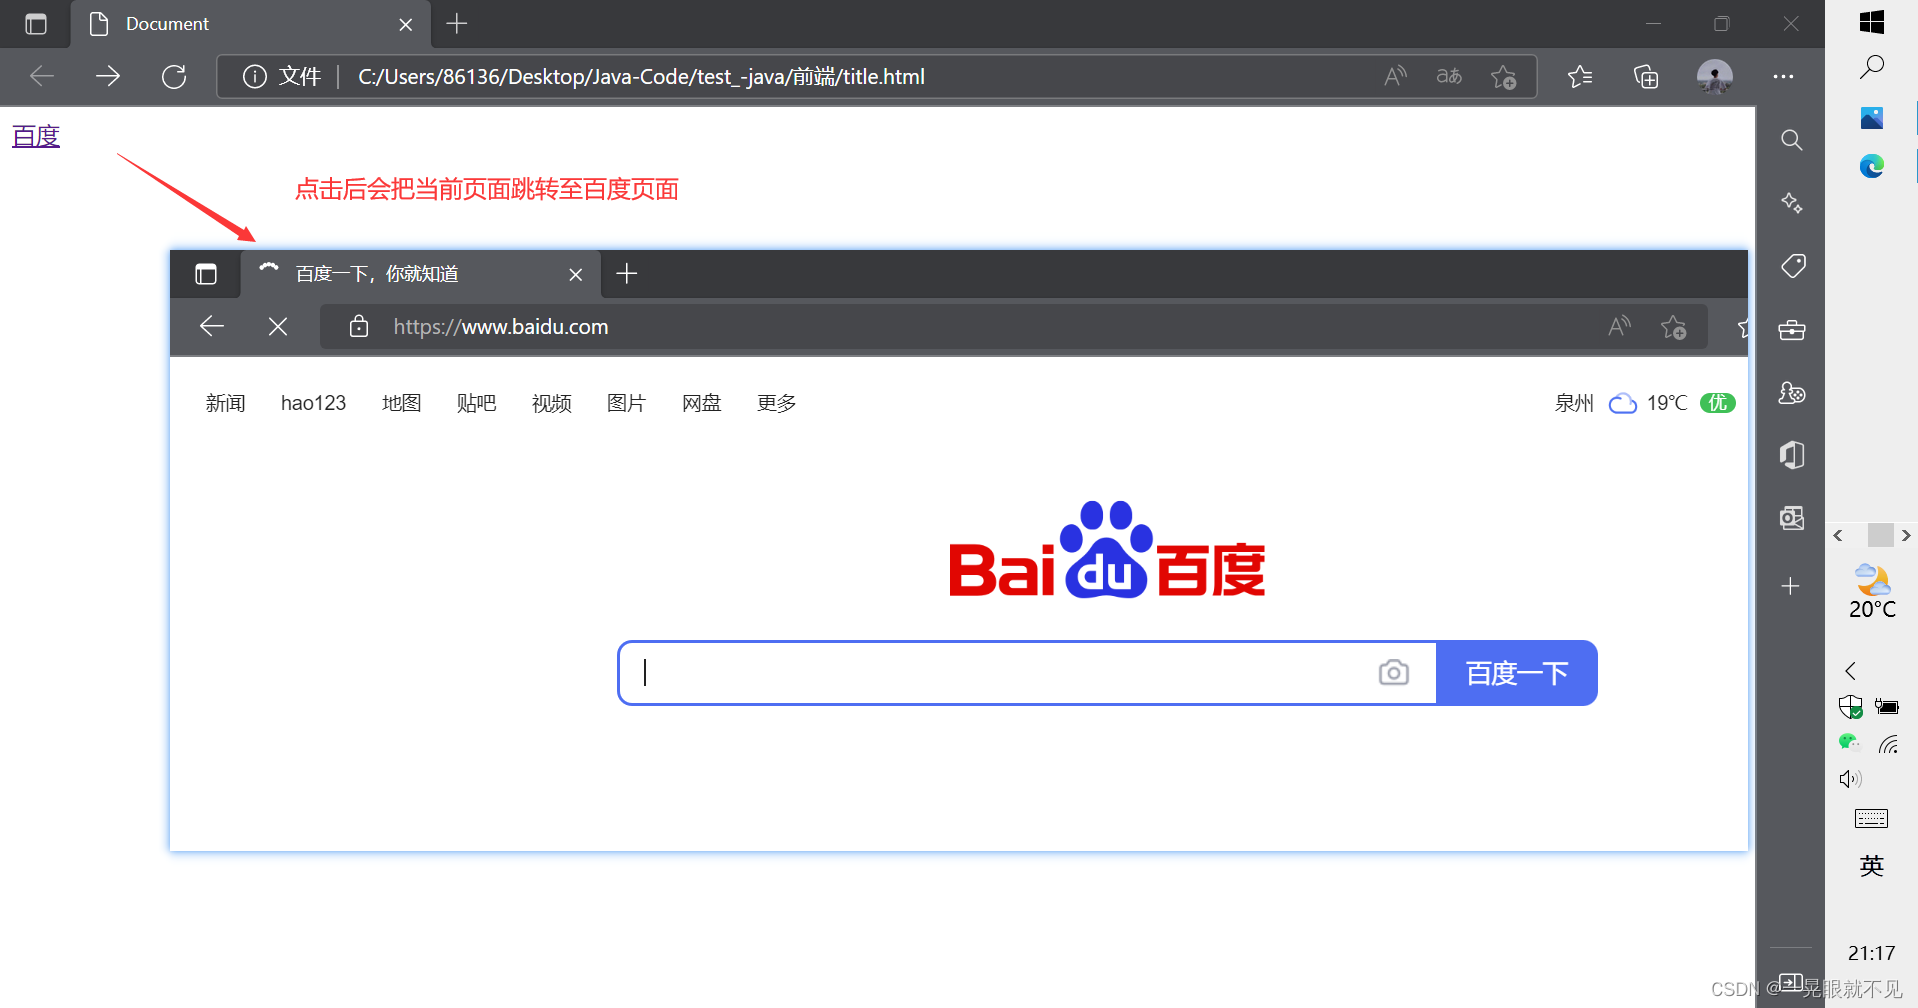Open browser settings and more menu
Screen dimensions: 1918x1008
(1783, 76)
